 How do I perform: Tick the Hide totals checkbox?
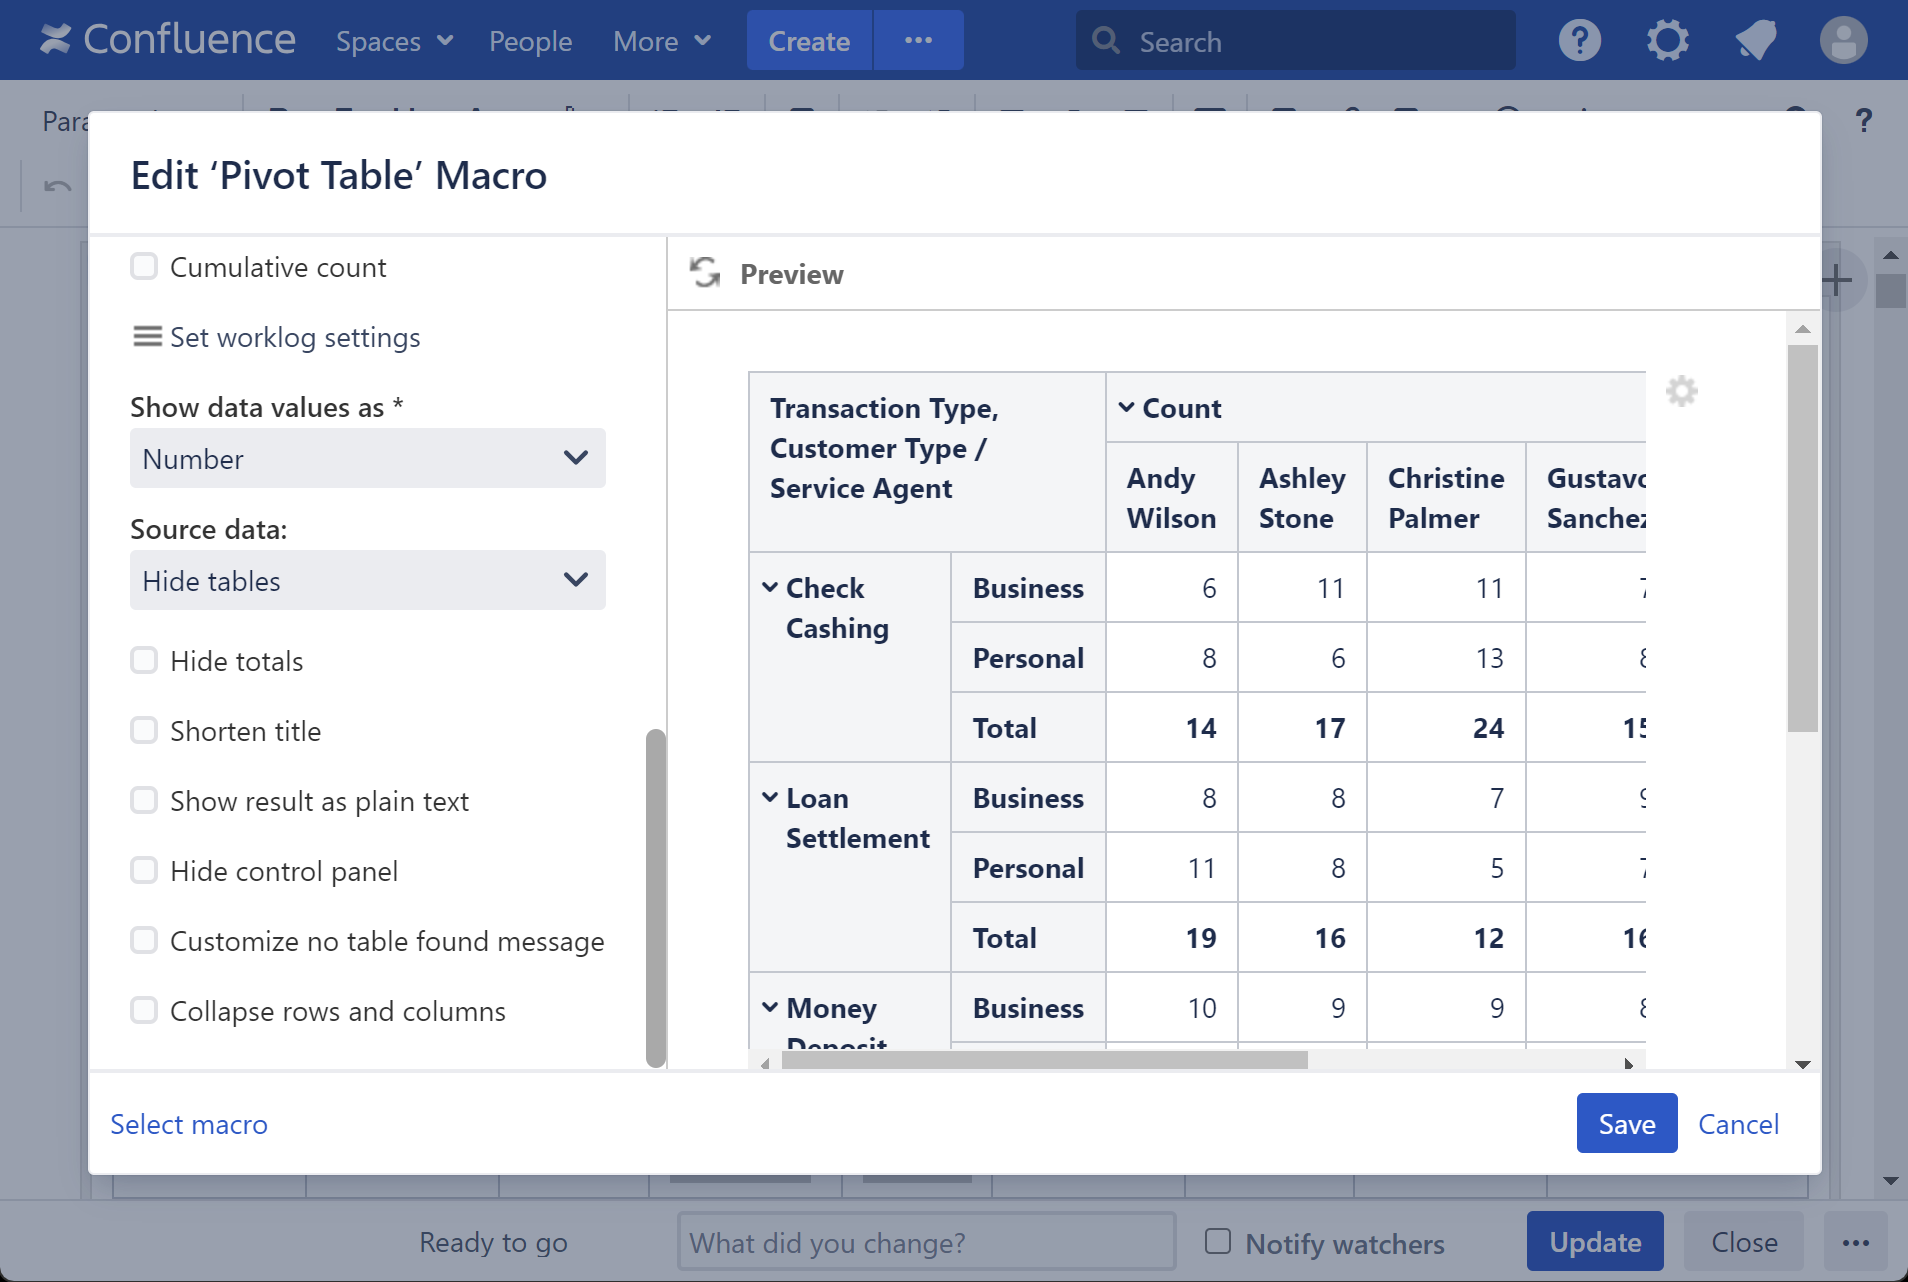pyautogui.click(x=144, y=661)
